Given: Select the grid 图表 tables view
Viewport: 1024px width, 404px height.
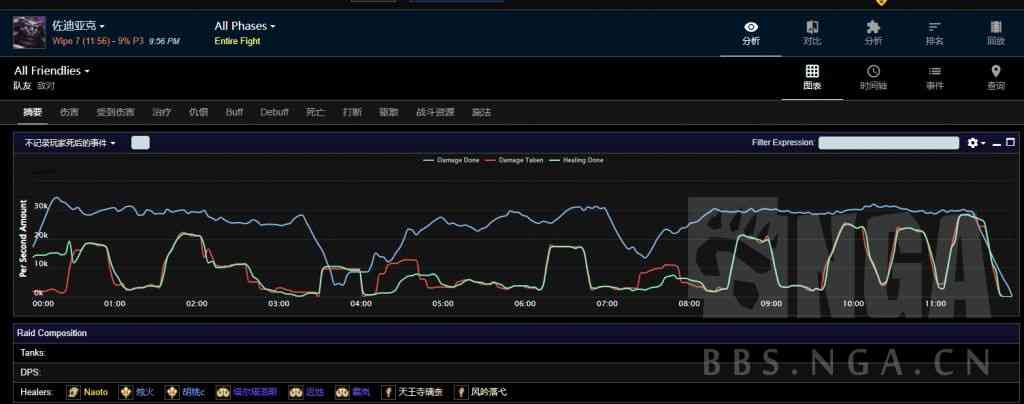Looking at the screenshot, I should 812,78.
